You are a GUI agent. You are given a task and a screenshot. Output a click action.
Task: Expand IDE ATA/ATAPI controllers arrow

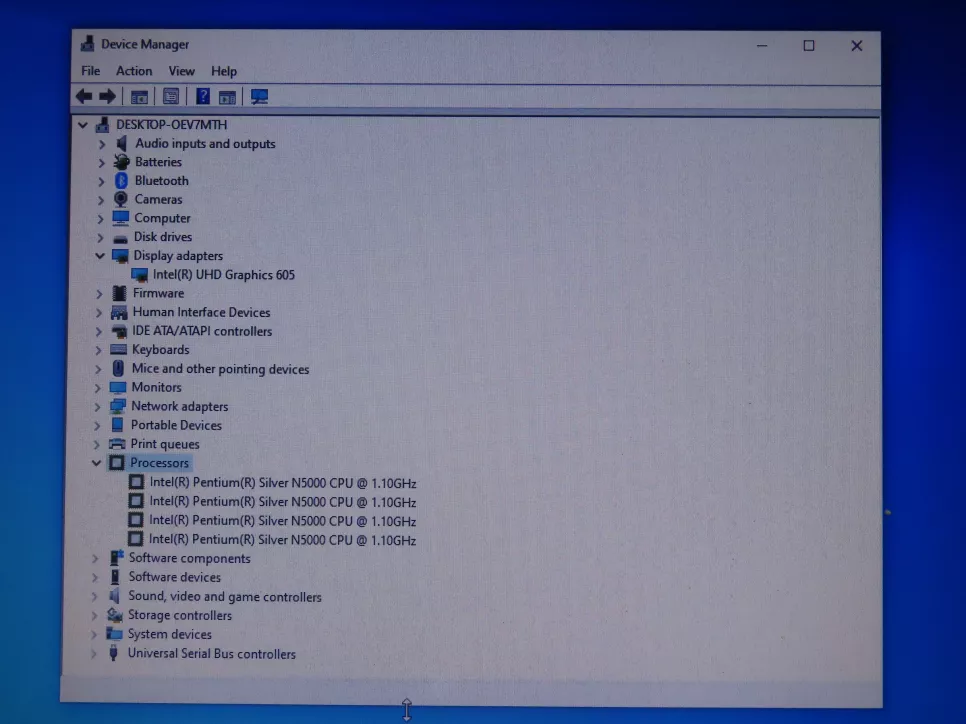click(x=99, y=331)
